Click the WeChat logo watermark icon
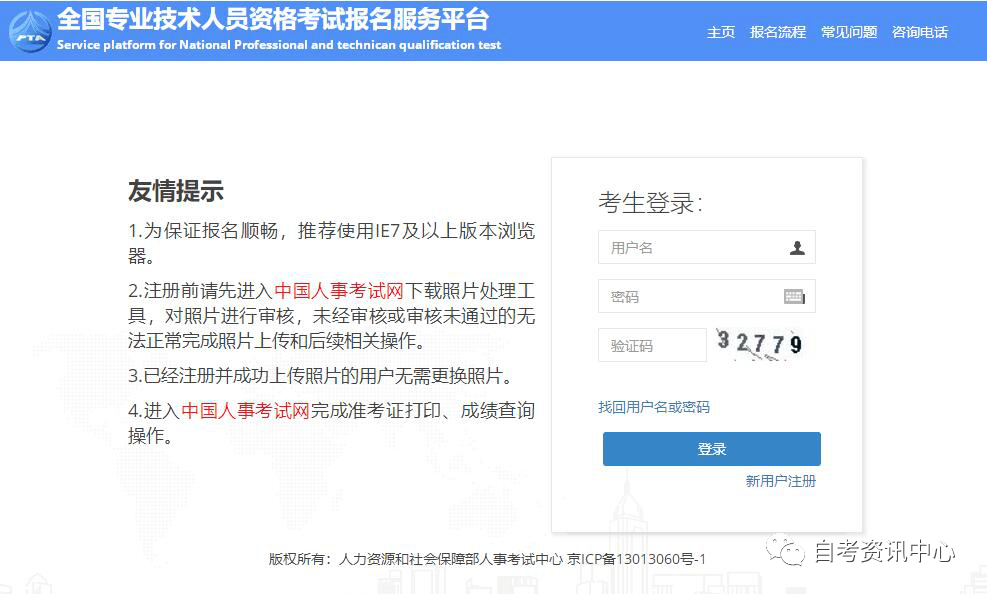This screenshot has width=987, height=594. pyautogui.click(x=785, y=550)
